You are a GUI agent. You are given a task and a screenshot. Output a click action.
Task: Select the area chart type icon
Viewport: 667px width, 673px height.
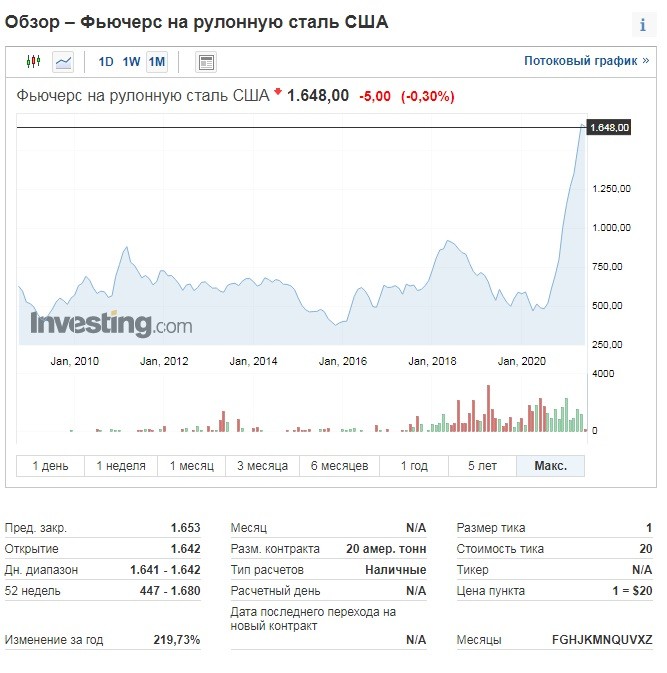[x=63, y=62]
